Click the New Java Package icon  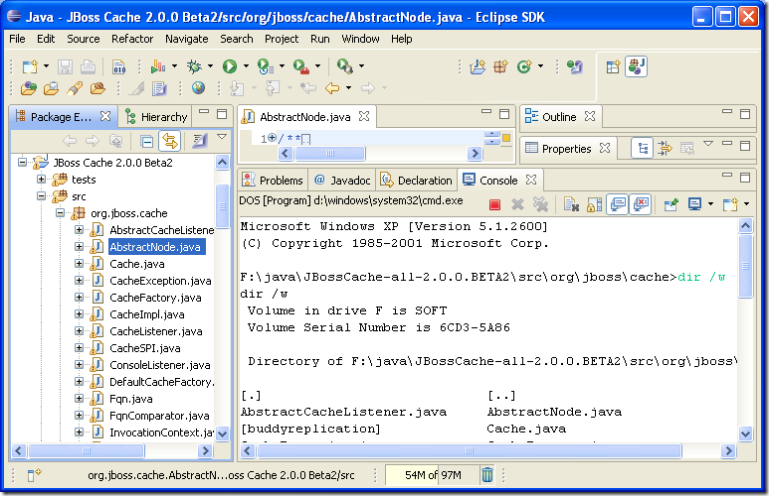[x=501, y=66]
